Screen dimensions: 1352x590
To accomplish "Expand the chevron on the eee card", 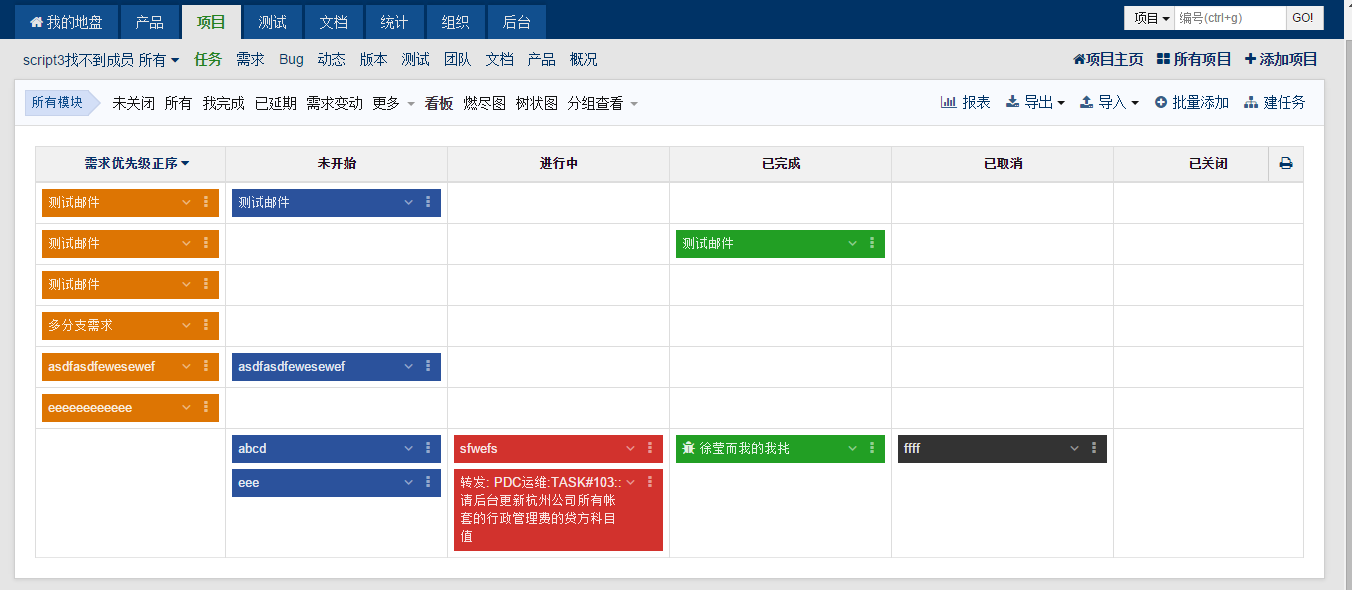I will click(x=408, y=482).
